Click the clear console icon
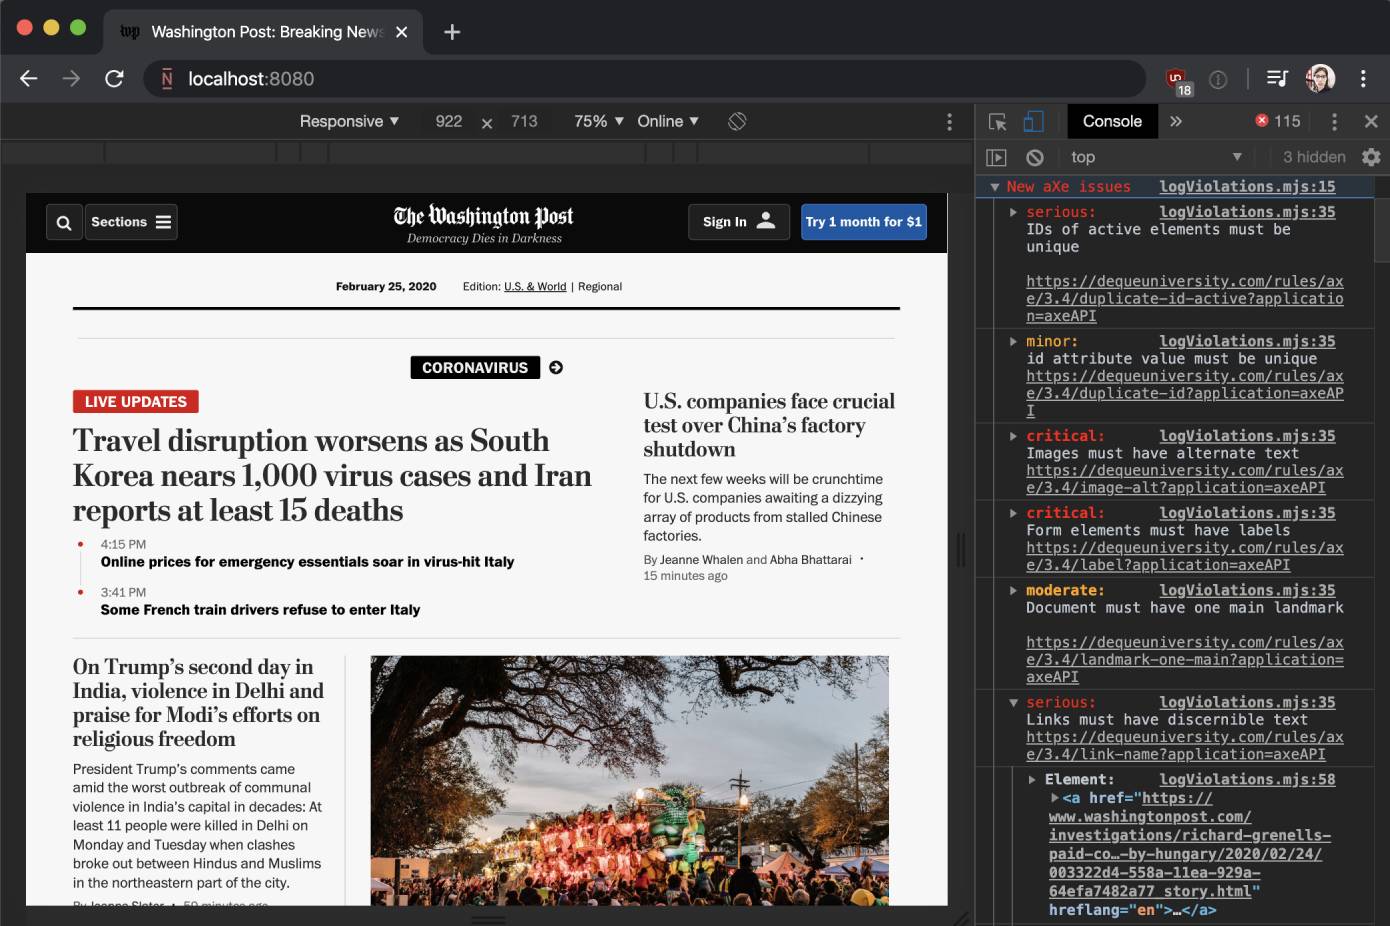 click(x=1035, y=157)
